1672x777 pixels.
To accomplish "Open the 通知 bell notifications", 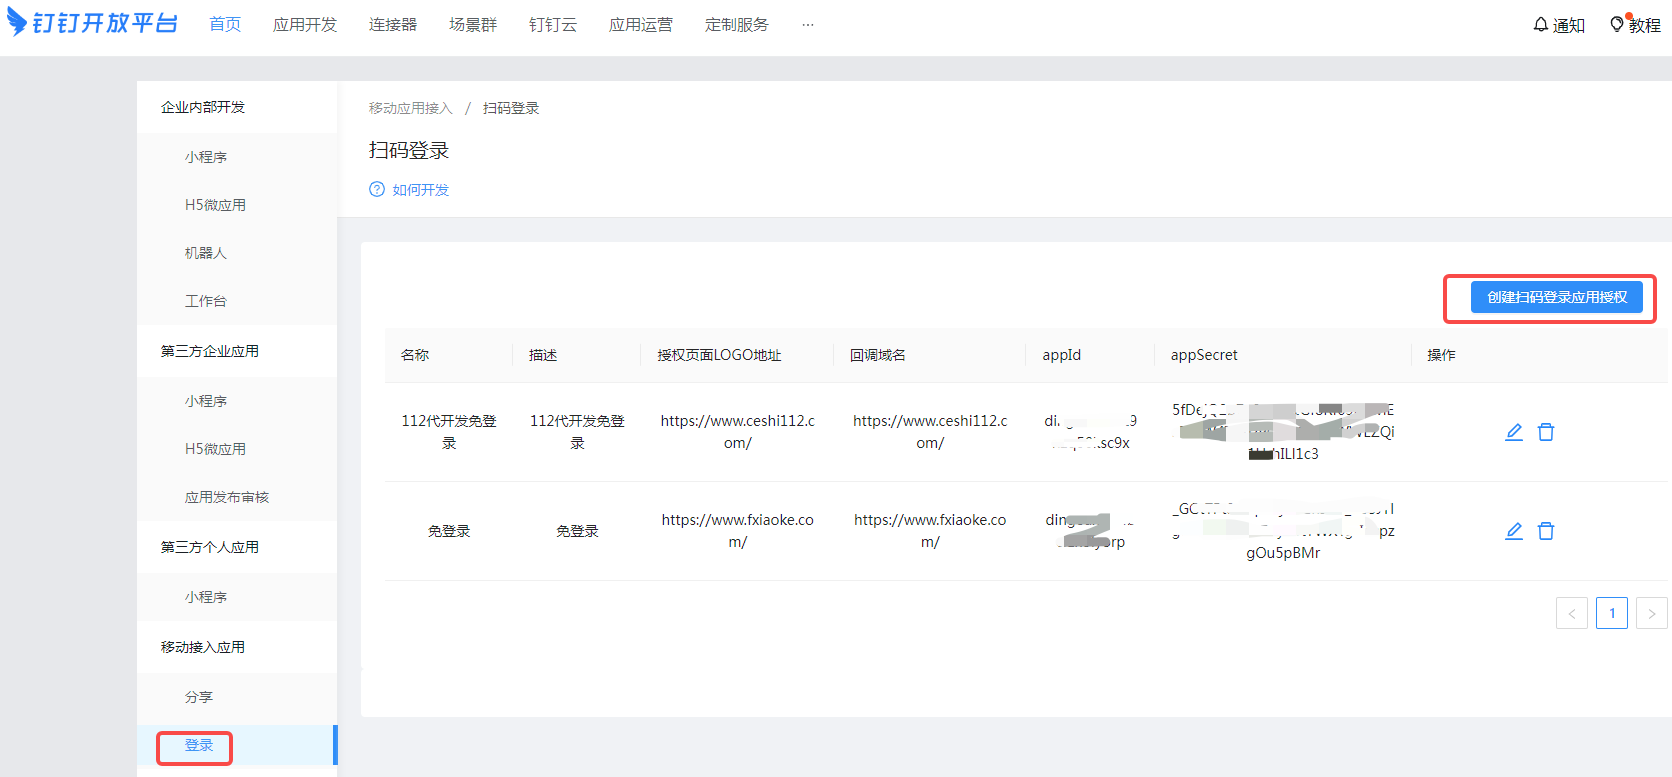I will coord(1558,25).
